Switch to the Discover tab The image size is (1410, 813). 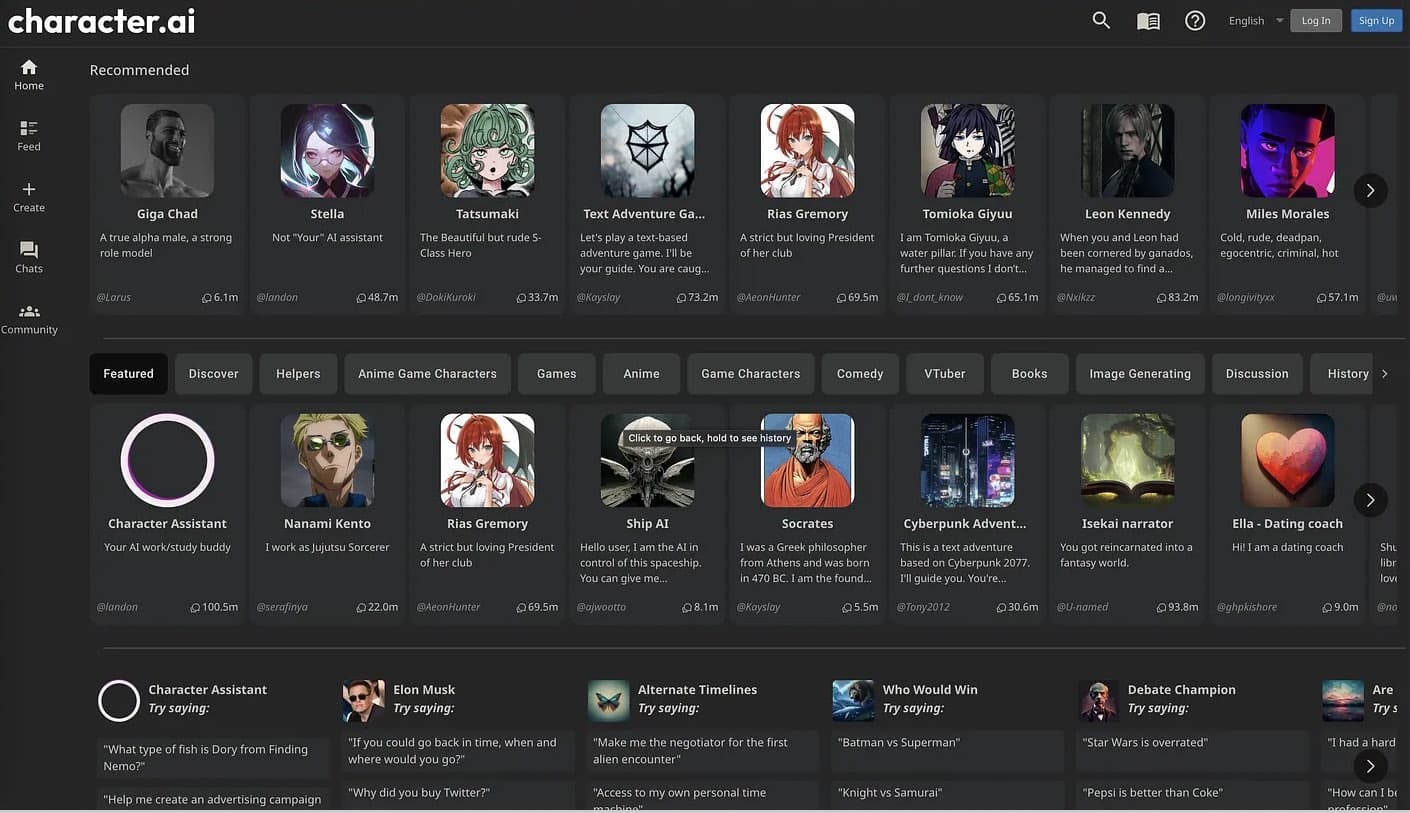point(214,373)
